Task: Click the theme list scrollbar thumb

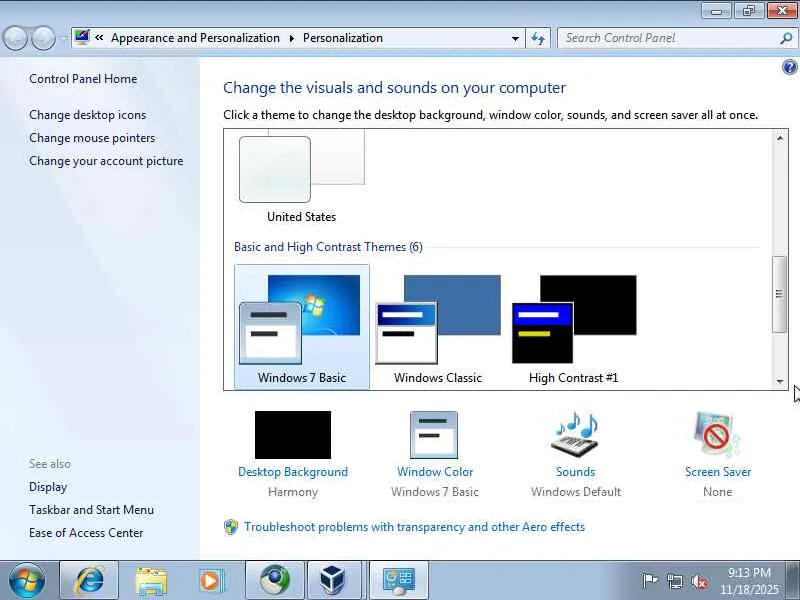Action: [x=779, y=294]
